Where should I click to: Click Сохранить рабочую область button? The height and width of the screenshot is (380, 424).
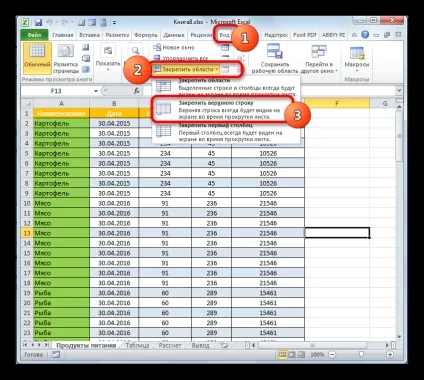[275, 59]
